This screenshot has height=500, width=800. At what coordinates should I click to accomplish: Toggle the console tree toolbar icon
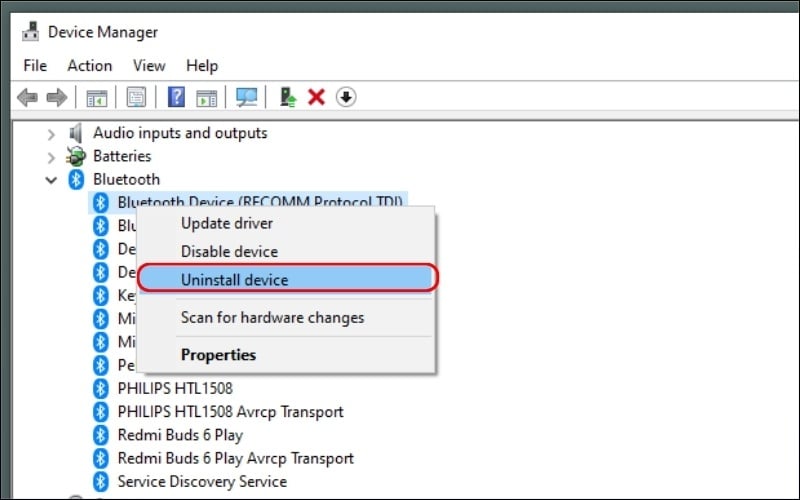[x=96, y=97]
